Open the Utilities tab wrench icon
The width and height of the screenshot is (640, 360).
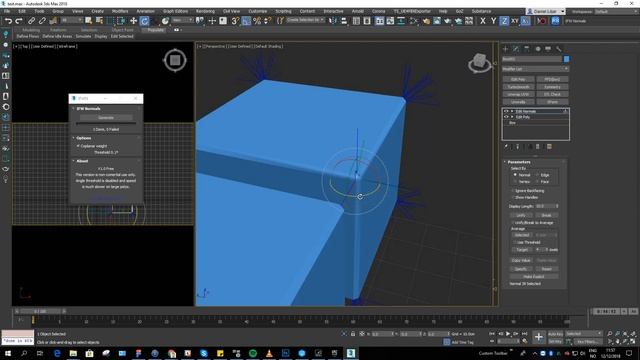coord(559,49)
